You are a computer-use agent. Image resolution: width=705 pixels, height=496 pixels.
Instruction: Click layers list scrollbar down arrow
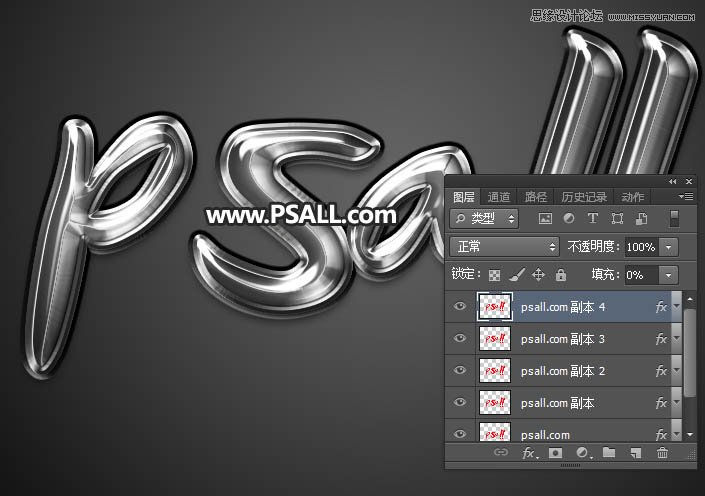point(690,435)
